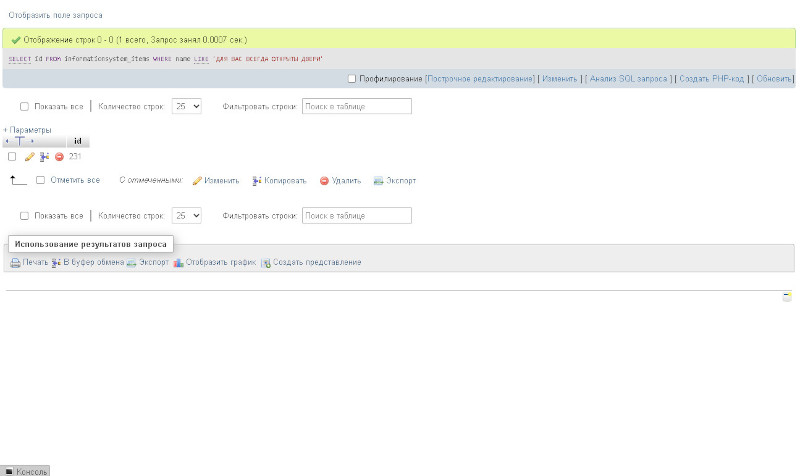Expand the Параметры options section
Screen dimensions: 800x476
click(x=28, y=130)
